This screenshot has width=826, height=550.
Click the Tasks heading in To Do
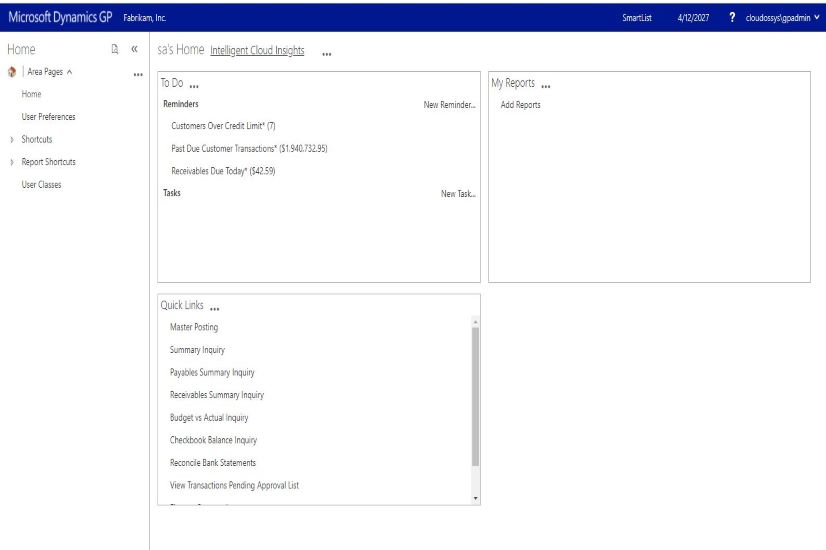(172, 193)
